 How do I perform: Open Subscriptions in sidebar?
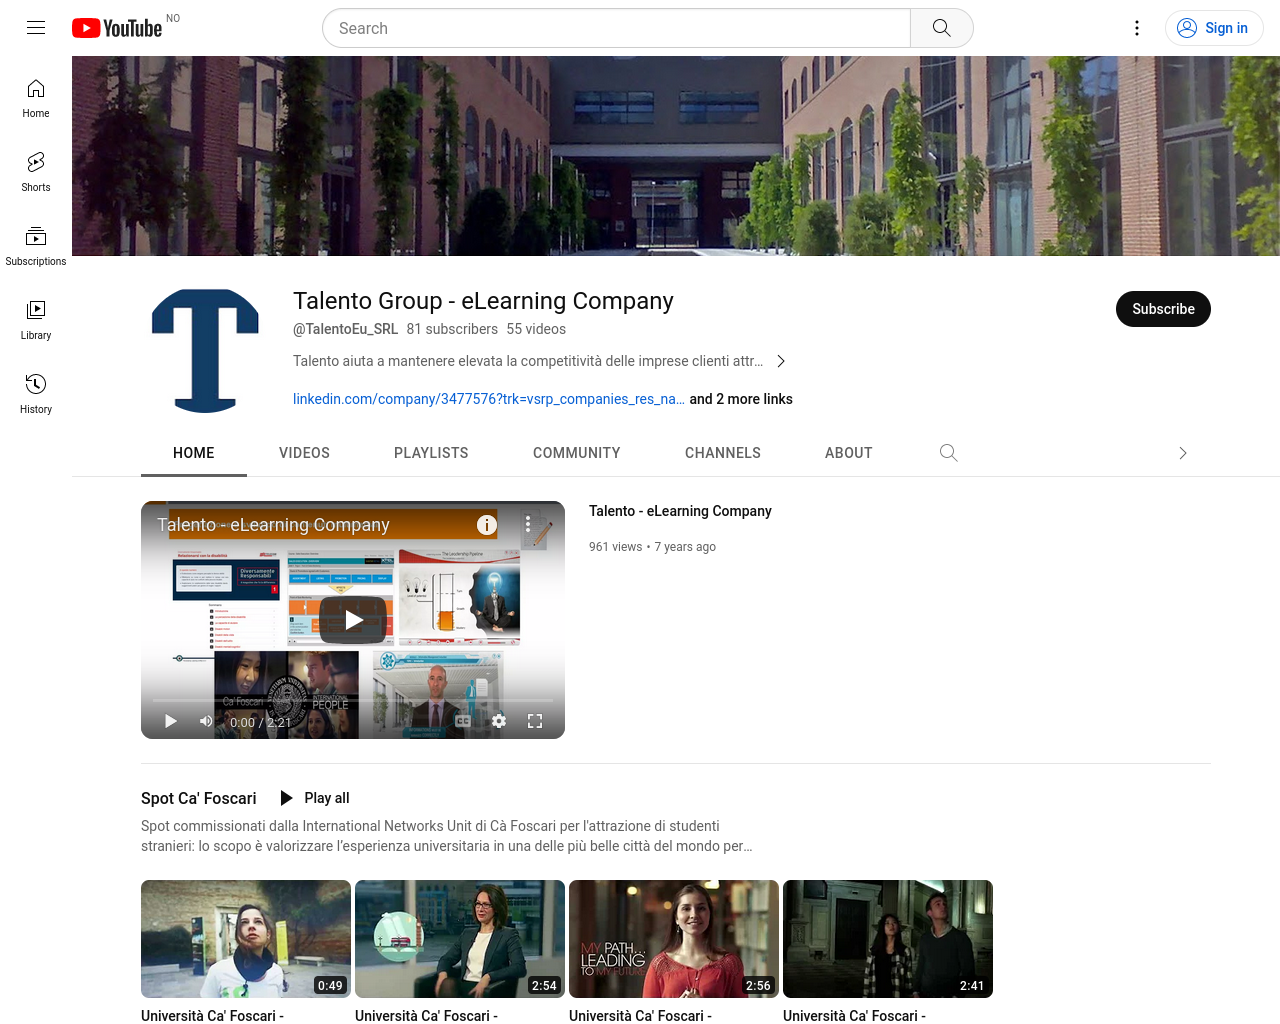[x=36, y=246]
